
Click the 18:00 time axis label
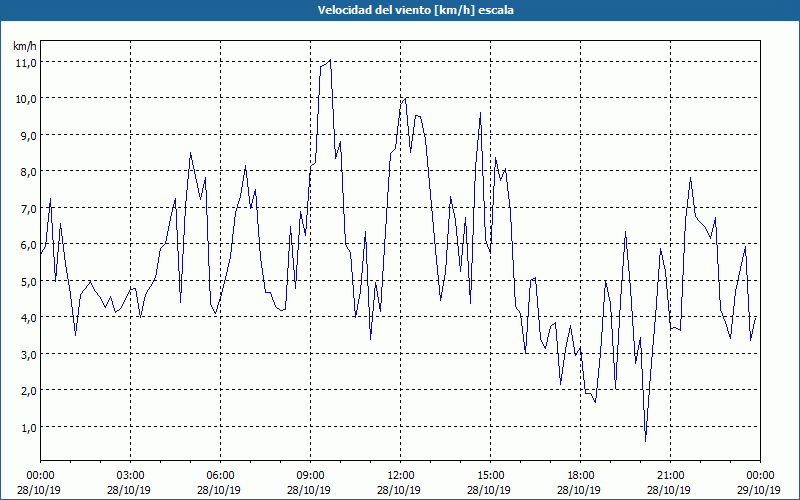click(581, 476)
